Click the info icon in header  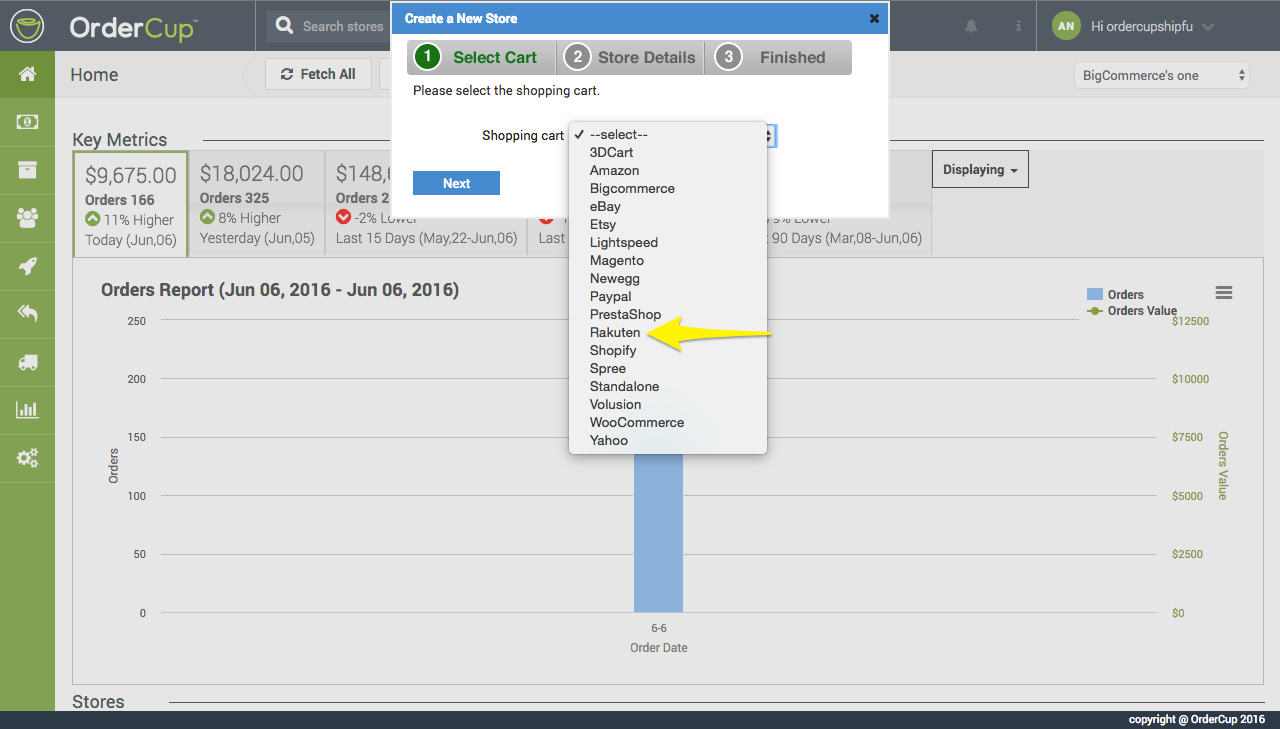1018,26
